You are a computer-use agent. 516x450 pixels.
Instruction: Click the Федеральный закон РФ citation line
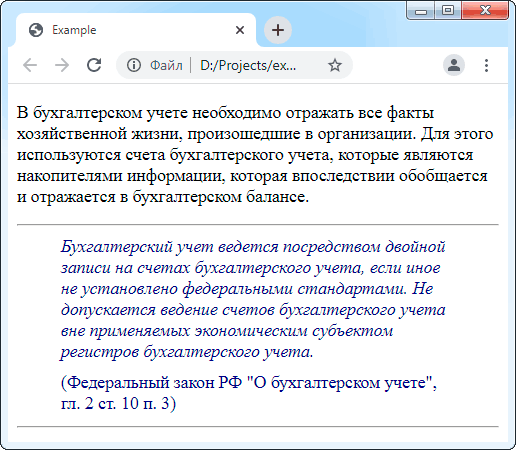(249, 393)
